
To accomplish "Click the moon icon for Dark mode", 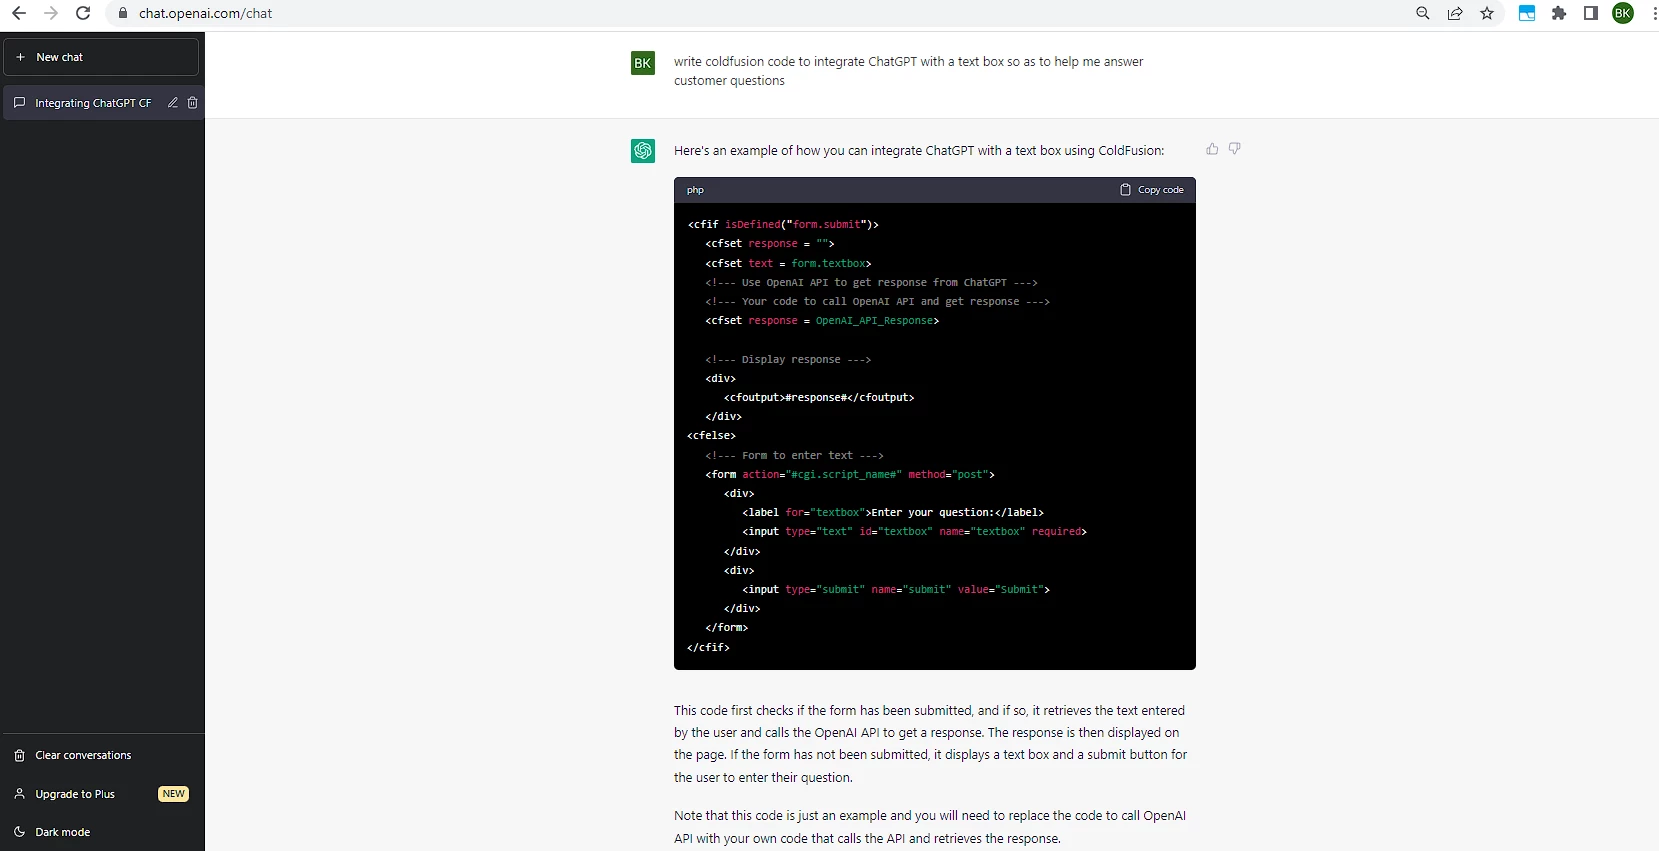I will coord(19,832).
